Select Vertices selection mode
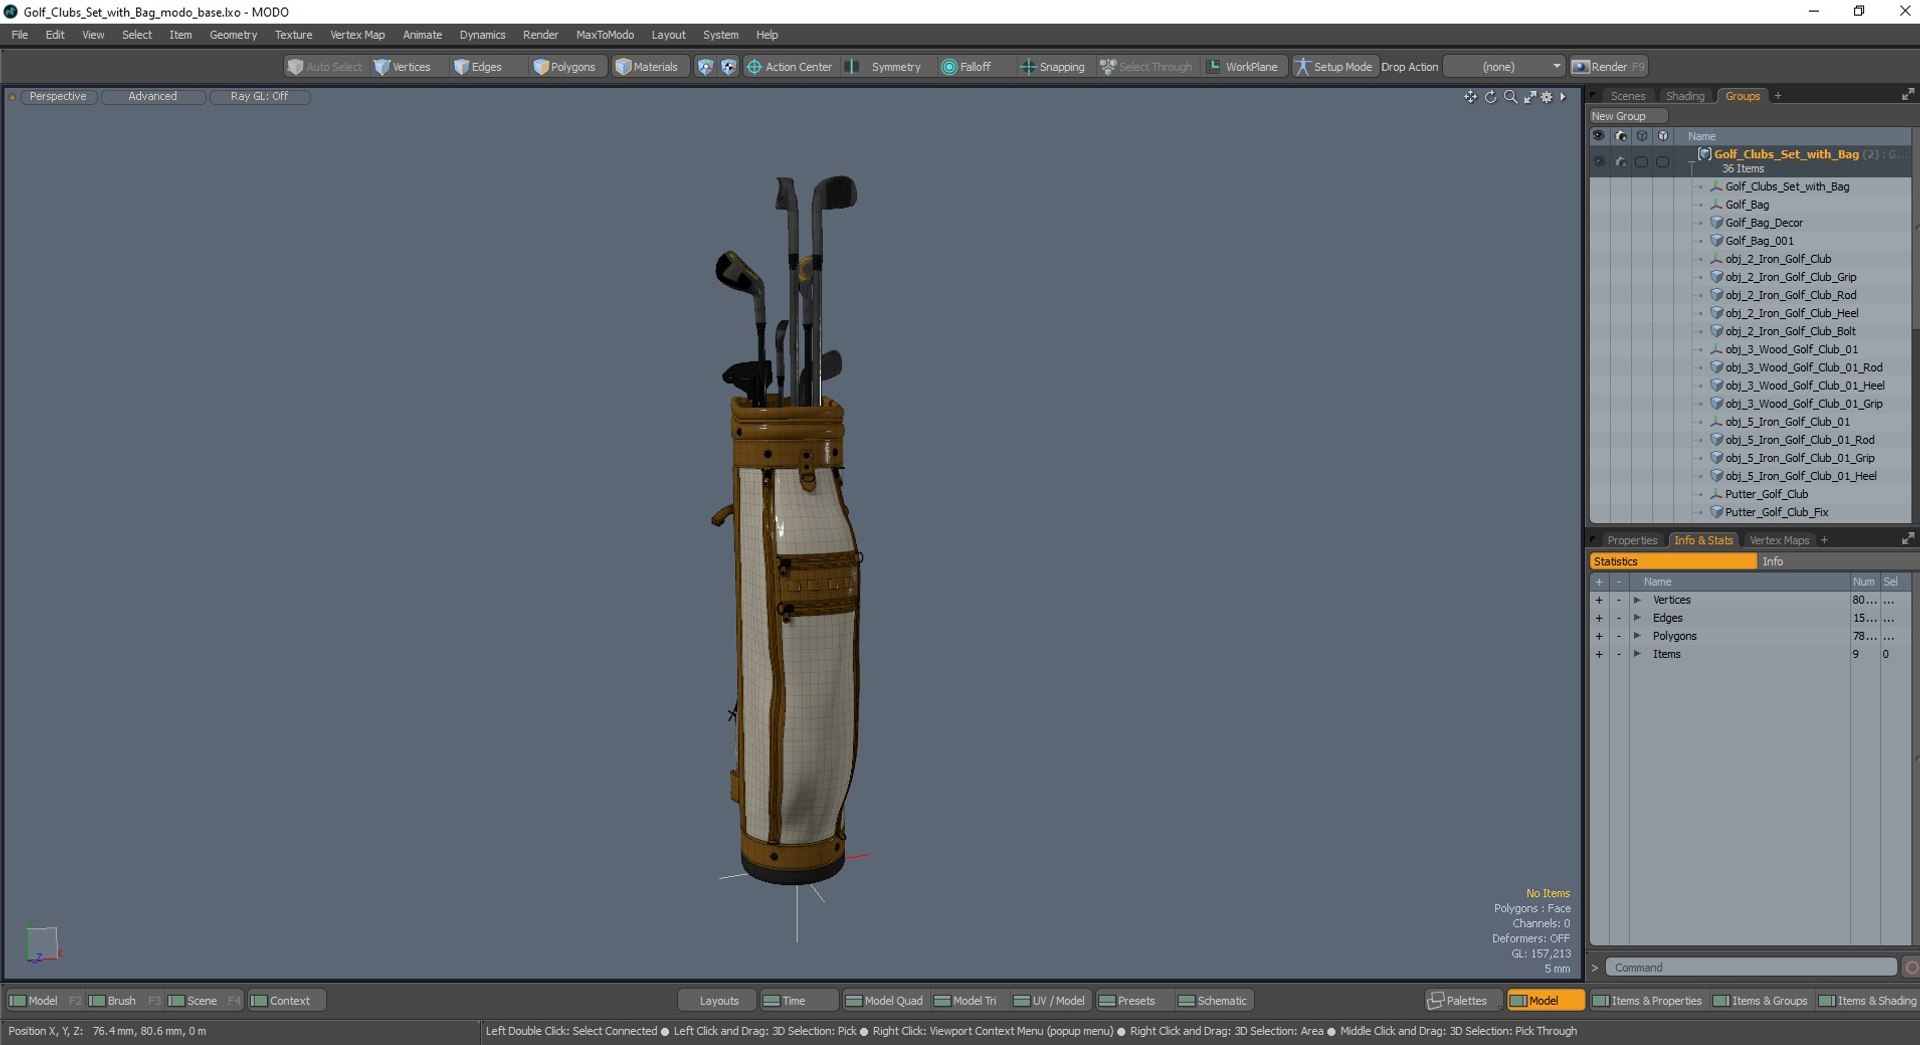This screenshot has width=1920, height=1045. click(x=402, y=67)
